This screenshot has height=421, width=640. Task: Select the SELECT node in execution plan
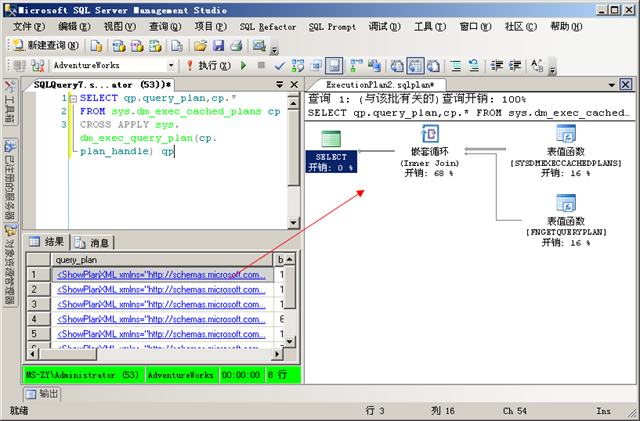click(x=331, y=151)
